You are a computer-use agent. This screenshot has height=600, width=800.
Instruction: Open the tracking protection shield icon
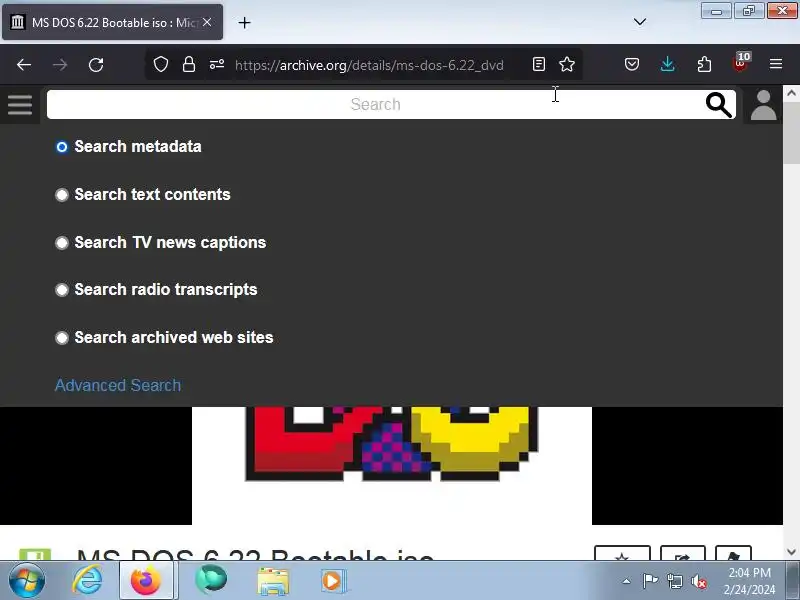click(161, 64)
